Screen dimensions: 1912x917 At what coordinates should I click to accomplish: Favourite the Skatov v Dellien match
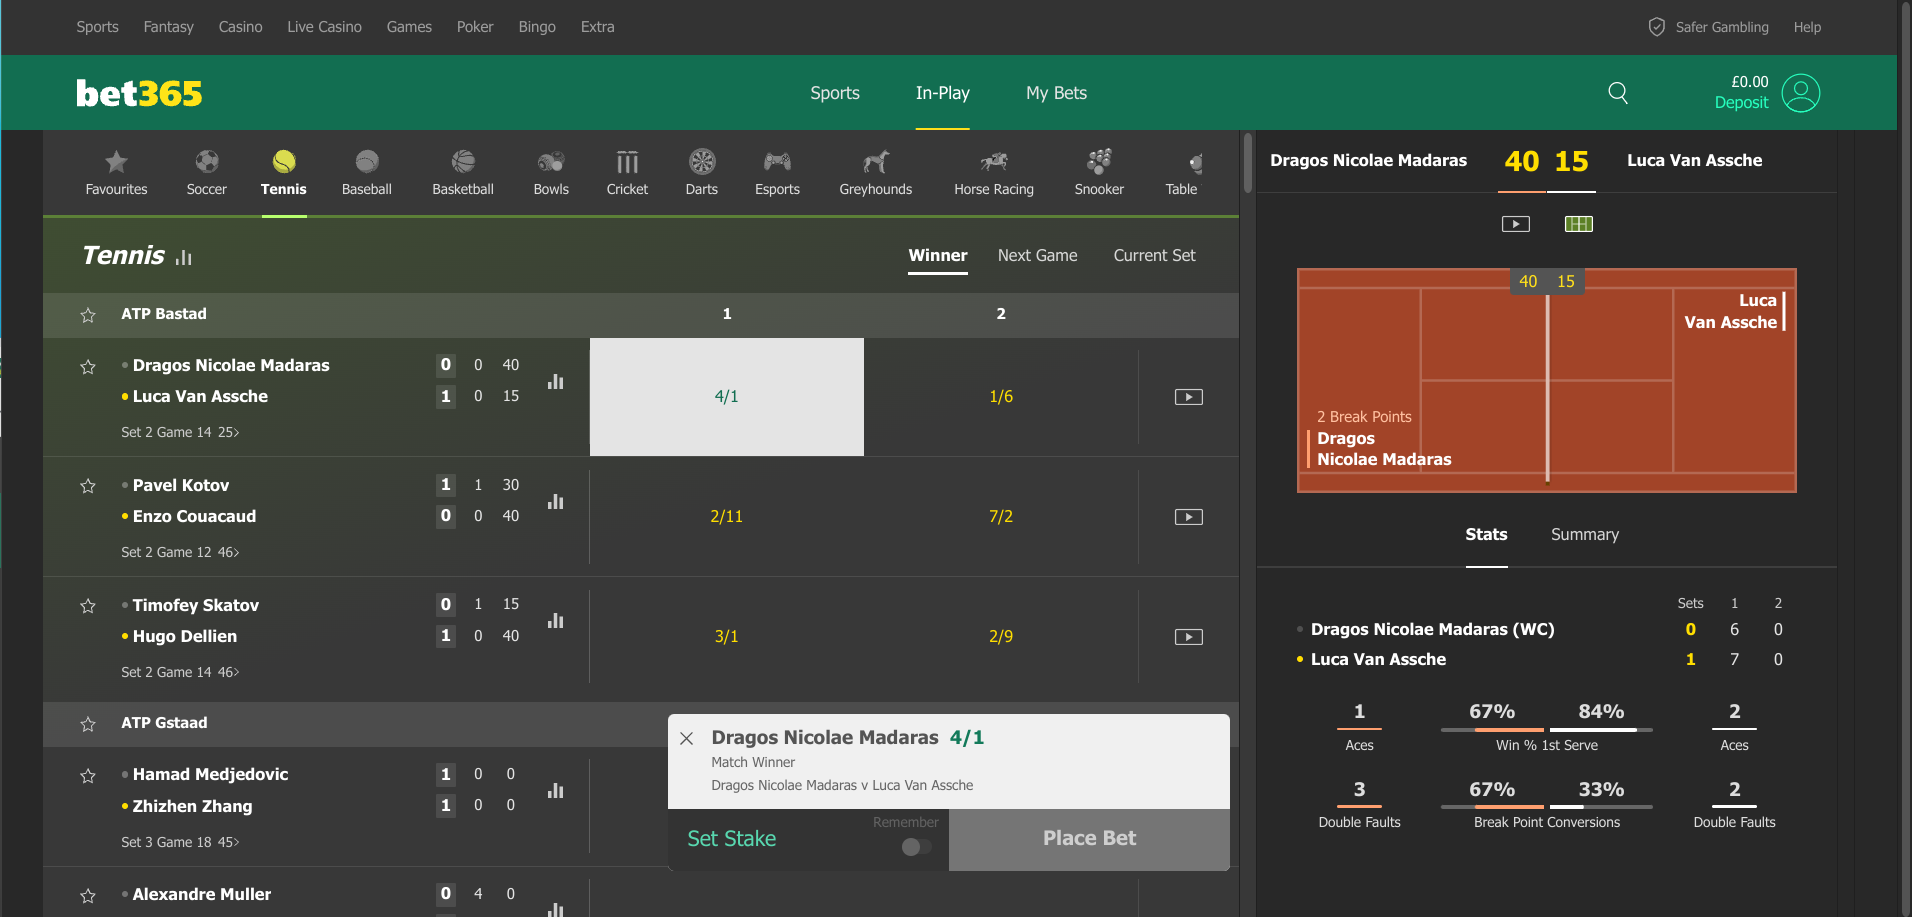88,606
